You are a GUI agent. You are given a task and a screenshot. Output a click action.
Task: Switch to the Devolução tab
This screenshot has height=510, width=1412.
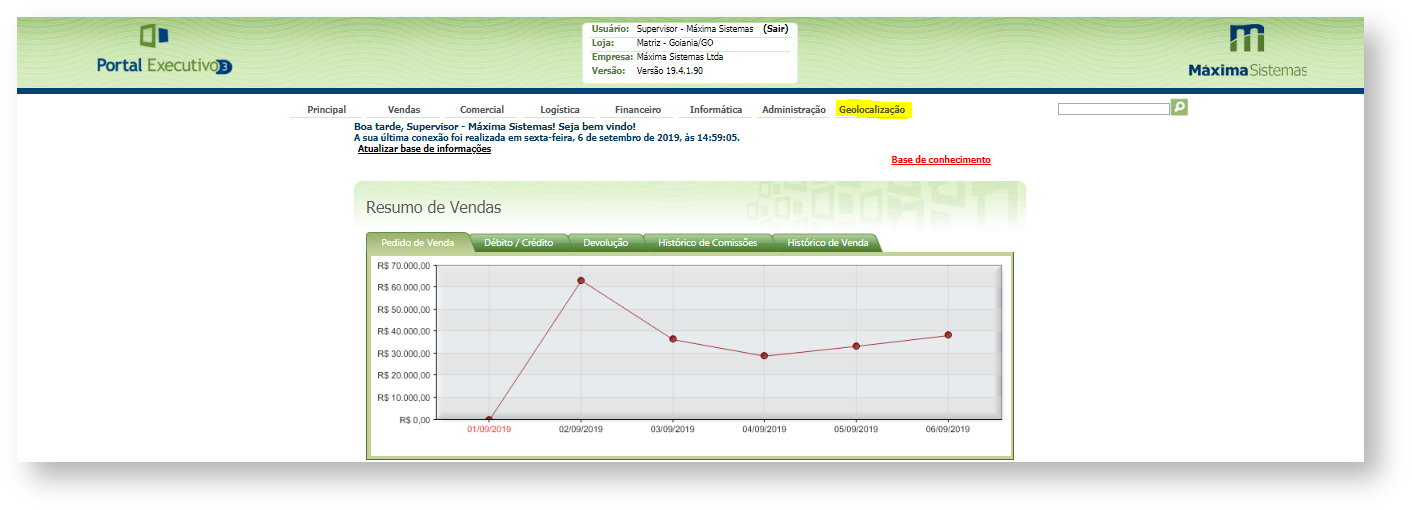click(606, 243)
